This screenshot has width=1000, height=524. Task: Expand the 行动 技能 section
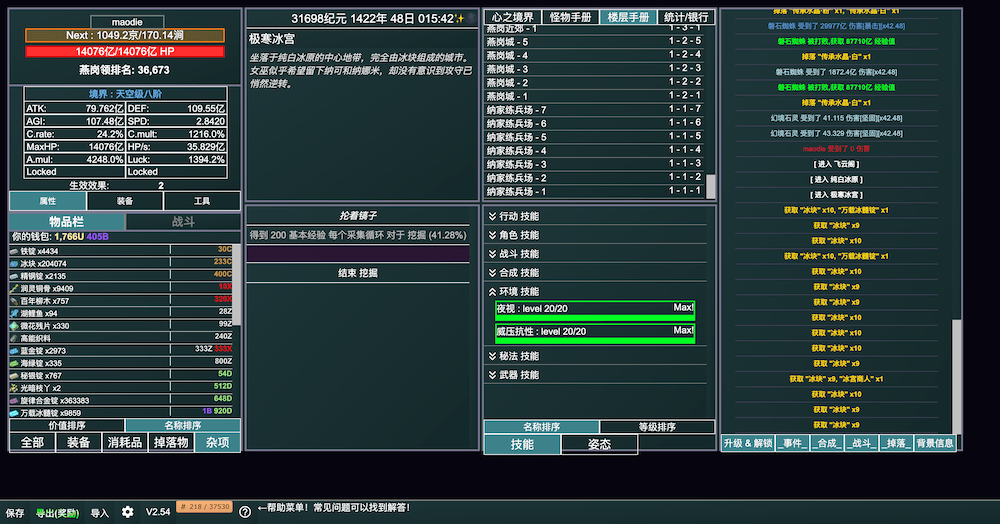(514, 216)
